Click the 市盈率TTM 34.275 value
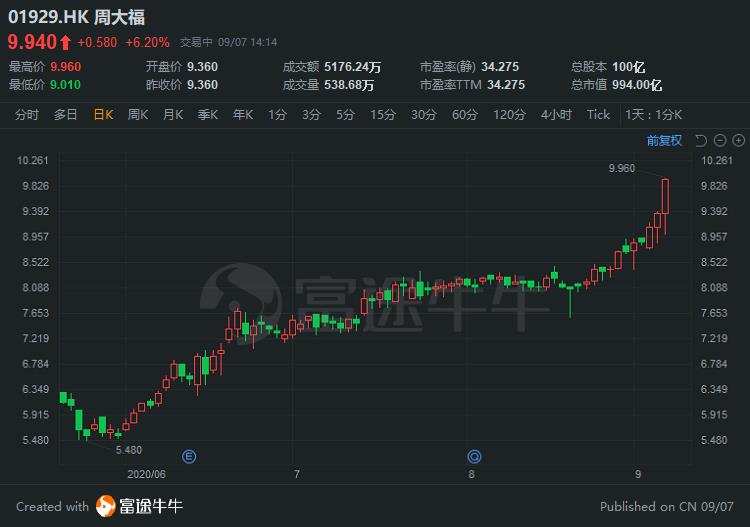 pos(506,85)
